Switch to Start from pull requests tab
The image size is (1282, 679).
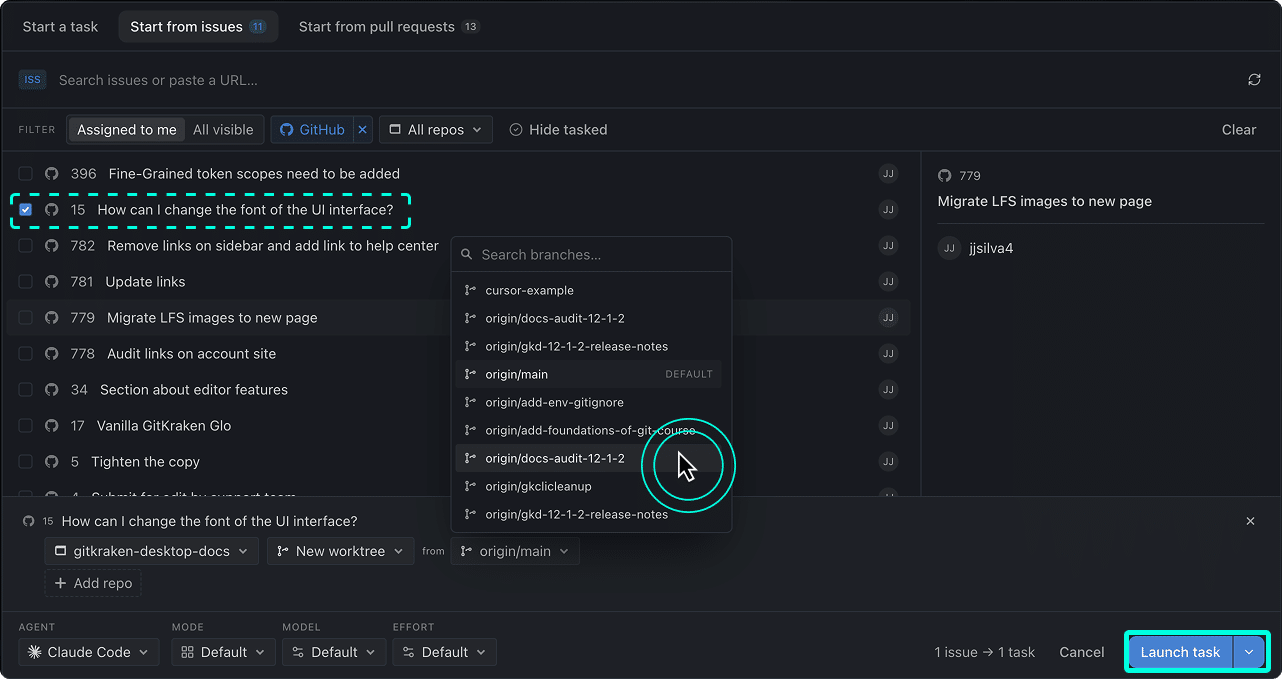(389, 27)
